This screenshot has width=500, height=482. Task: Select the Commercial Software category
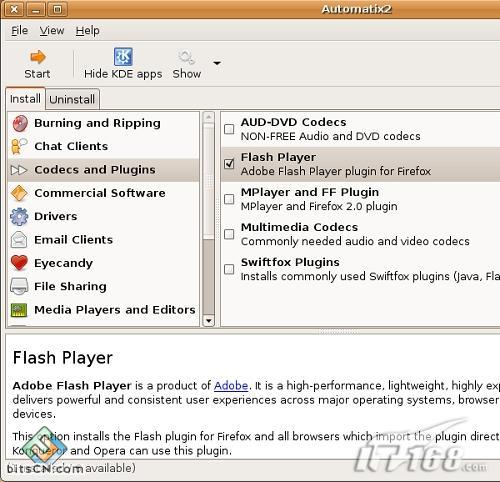click(x=103, y=193)
